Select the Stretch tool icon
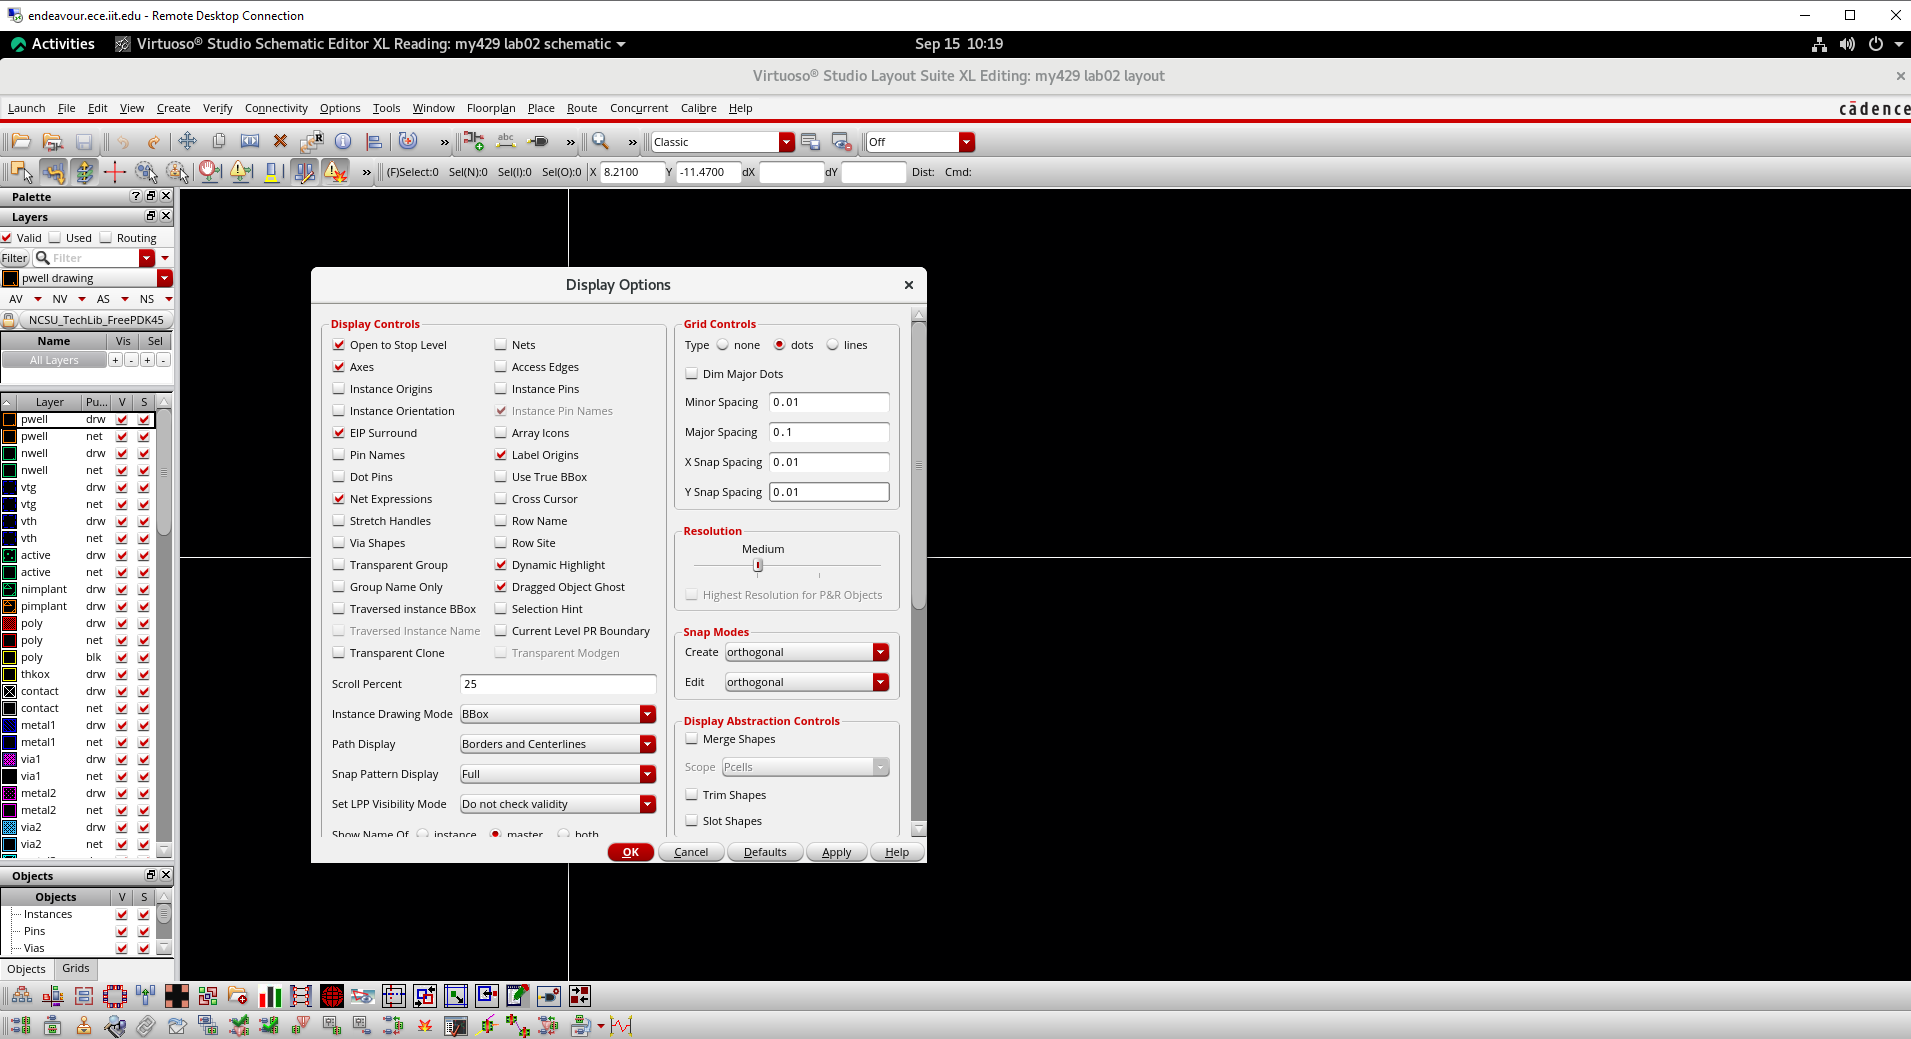This screenshot has width=1911, height=1039. [250, 142]
